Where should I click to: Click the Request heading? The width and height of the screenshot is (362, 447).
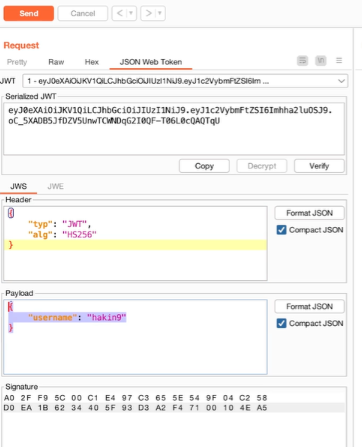(21, 45)
